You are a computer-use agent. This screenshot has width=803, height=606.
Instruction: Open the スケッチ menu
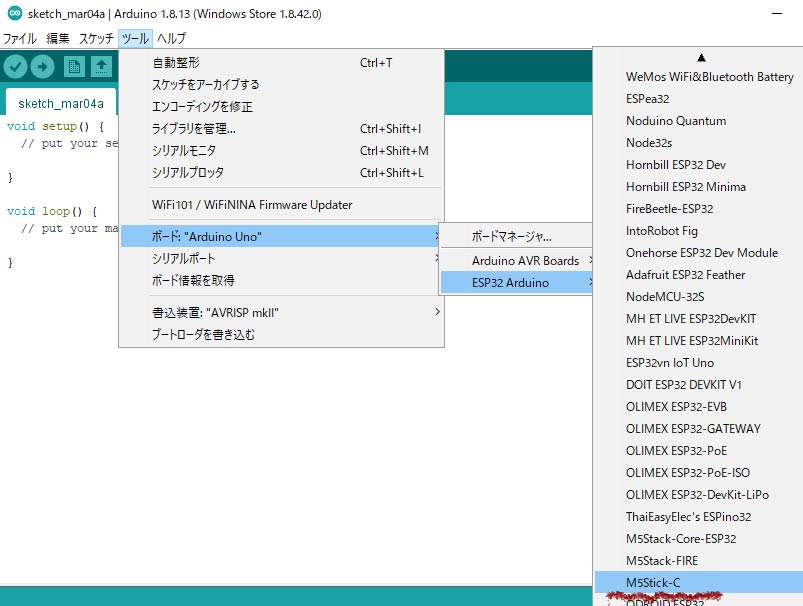(x=96, y=38)
